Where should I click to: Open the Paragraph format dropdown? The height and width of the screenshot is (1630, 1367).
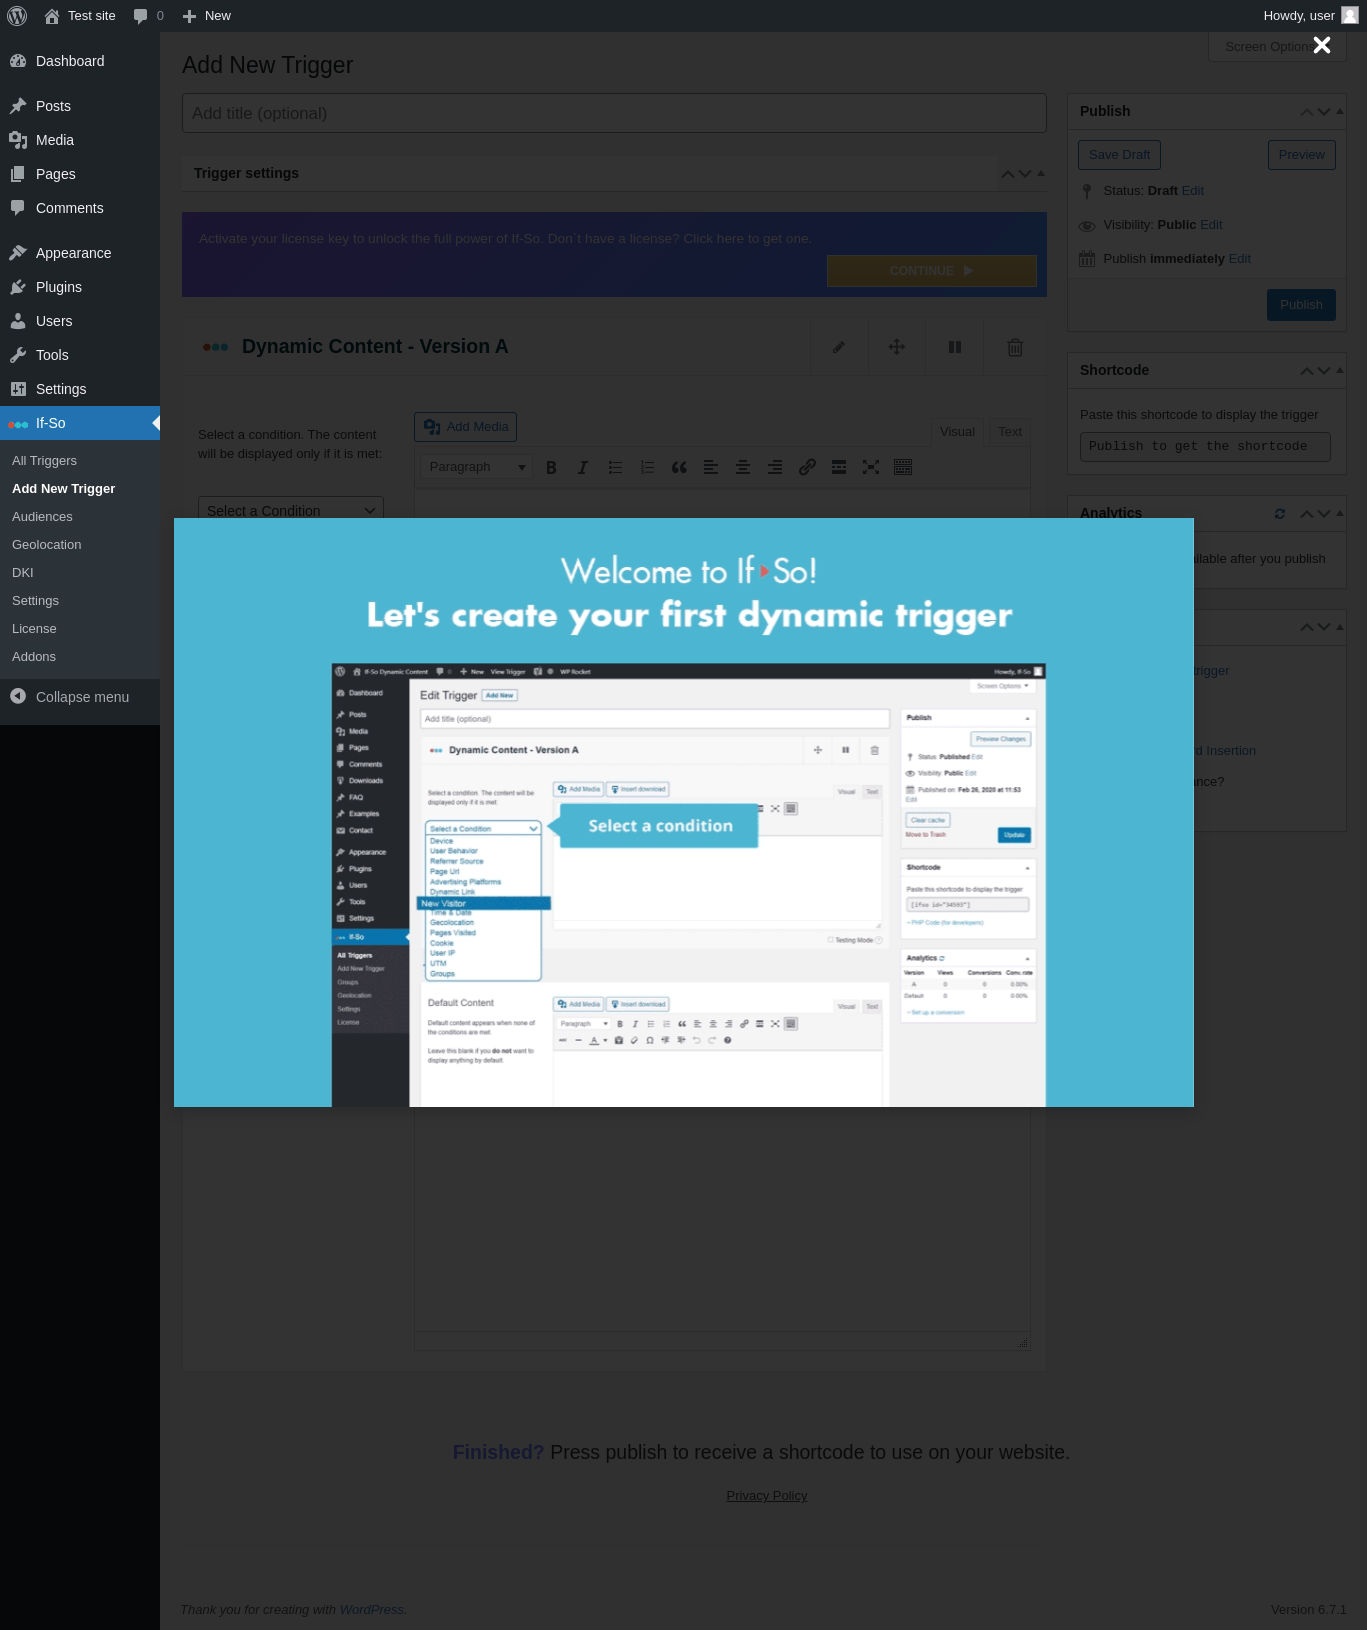476,467
